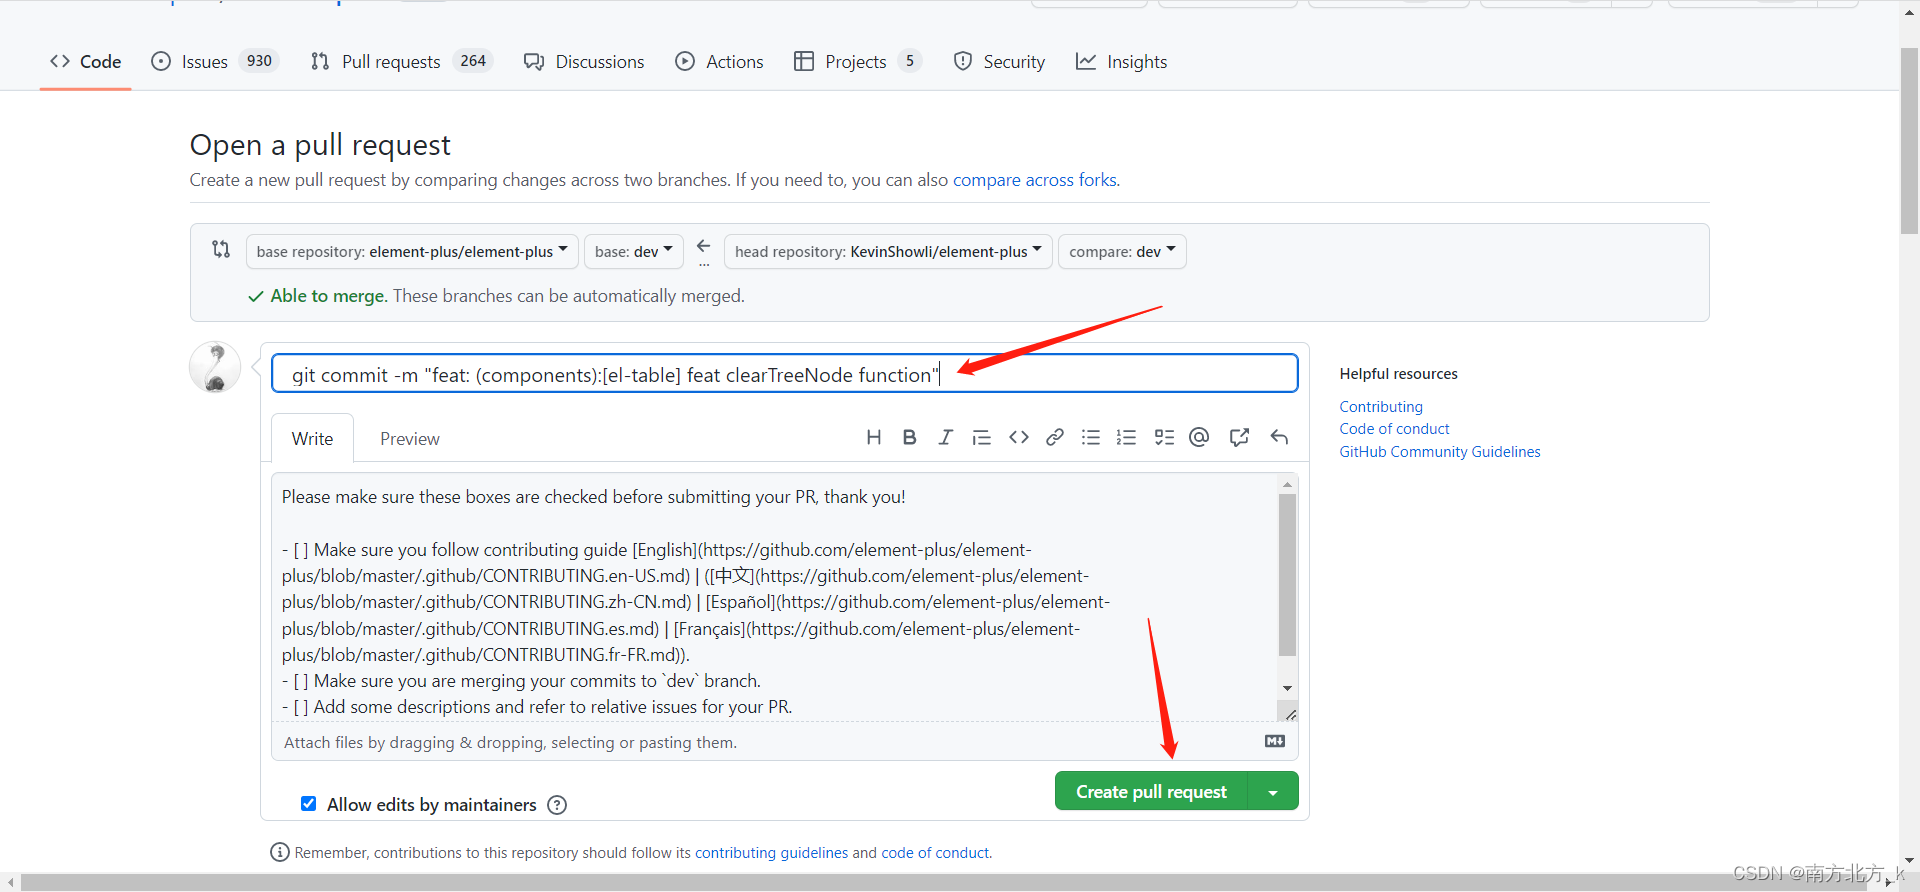Click the Issues count badge 930
The image size is (1920, 892).
(x=259, y=61)
